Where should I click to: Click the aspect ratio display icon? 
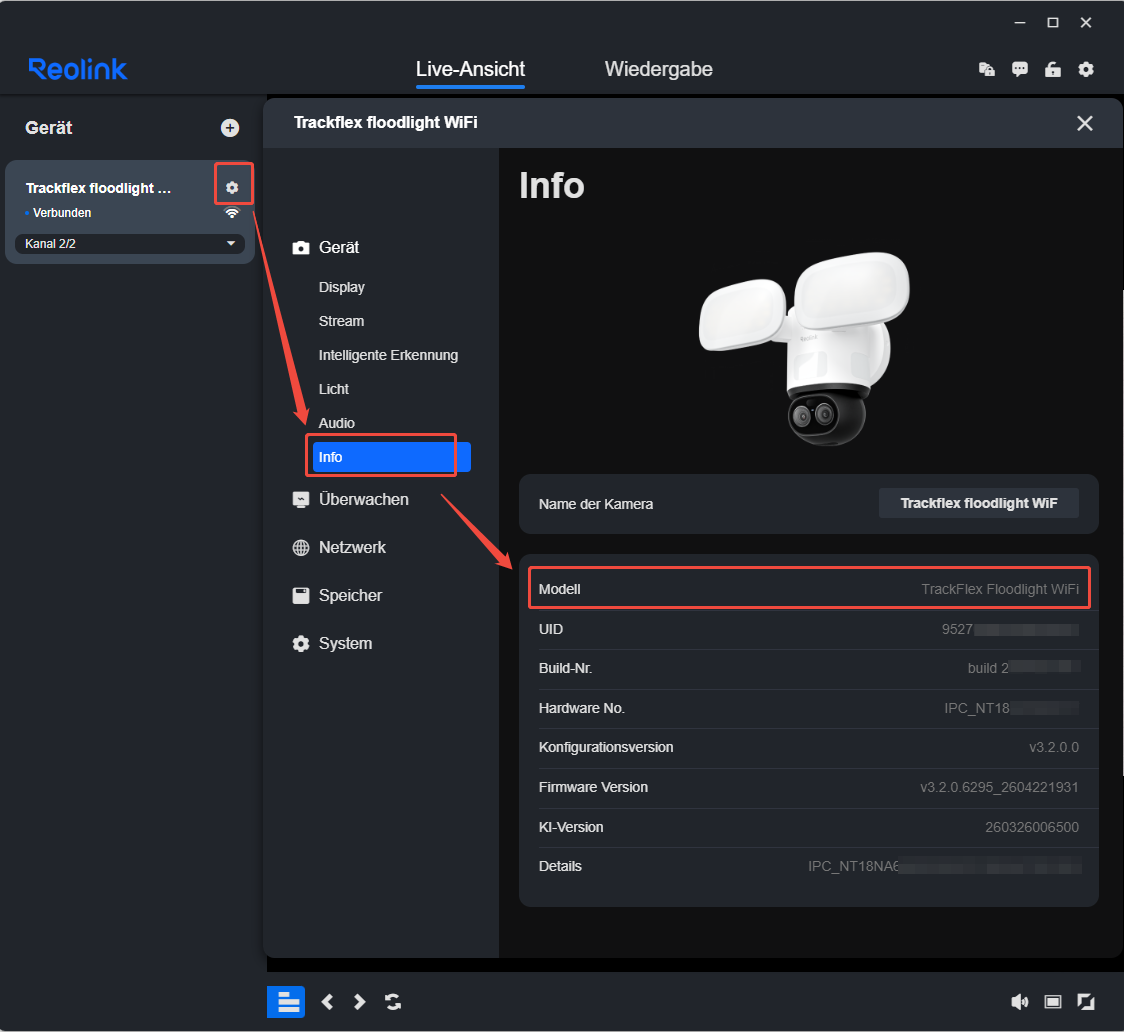(1052, 1002)
